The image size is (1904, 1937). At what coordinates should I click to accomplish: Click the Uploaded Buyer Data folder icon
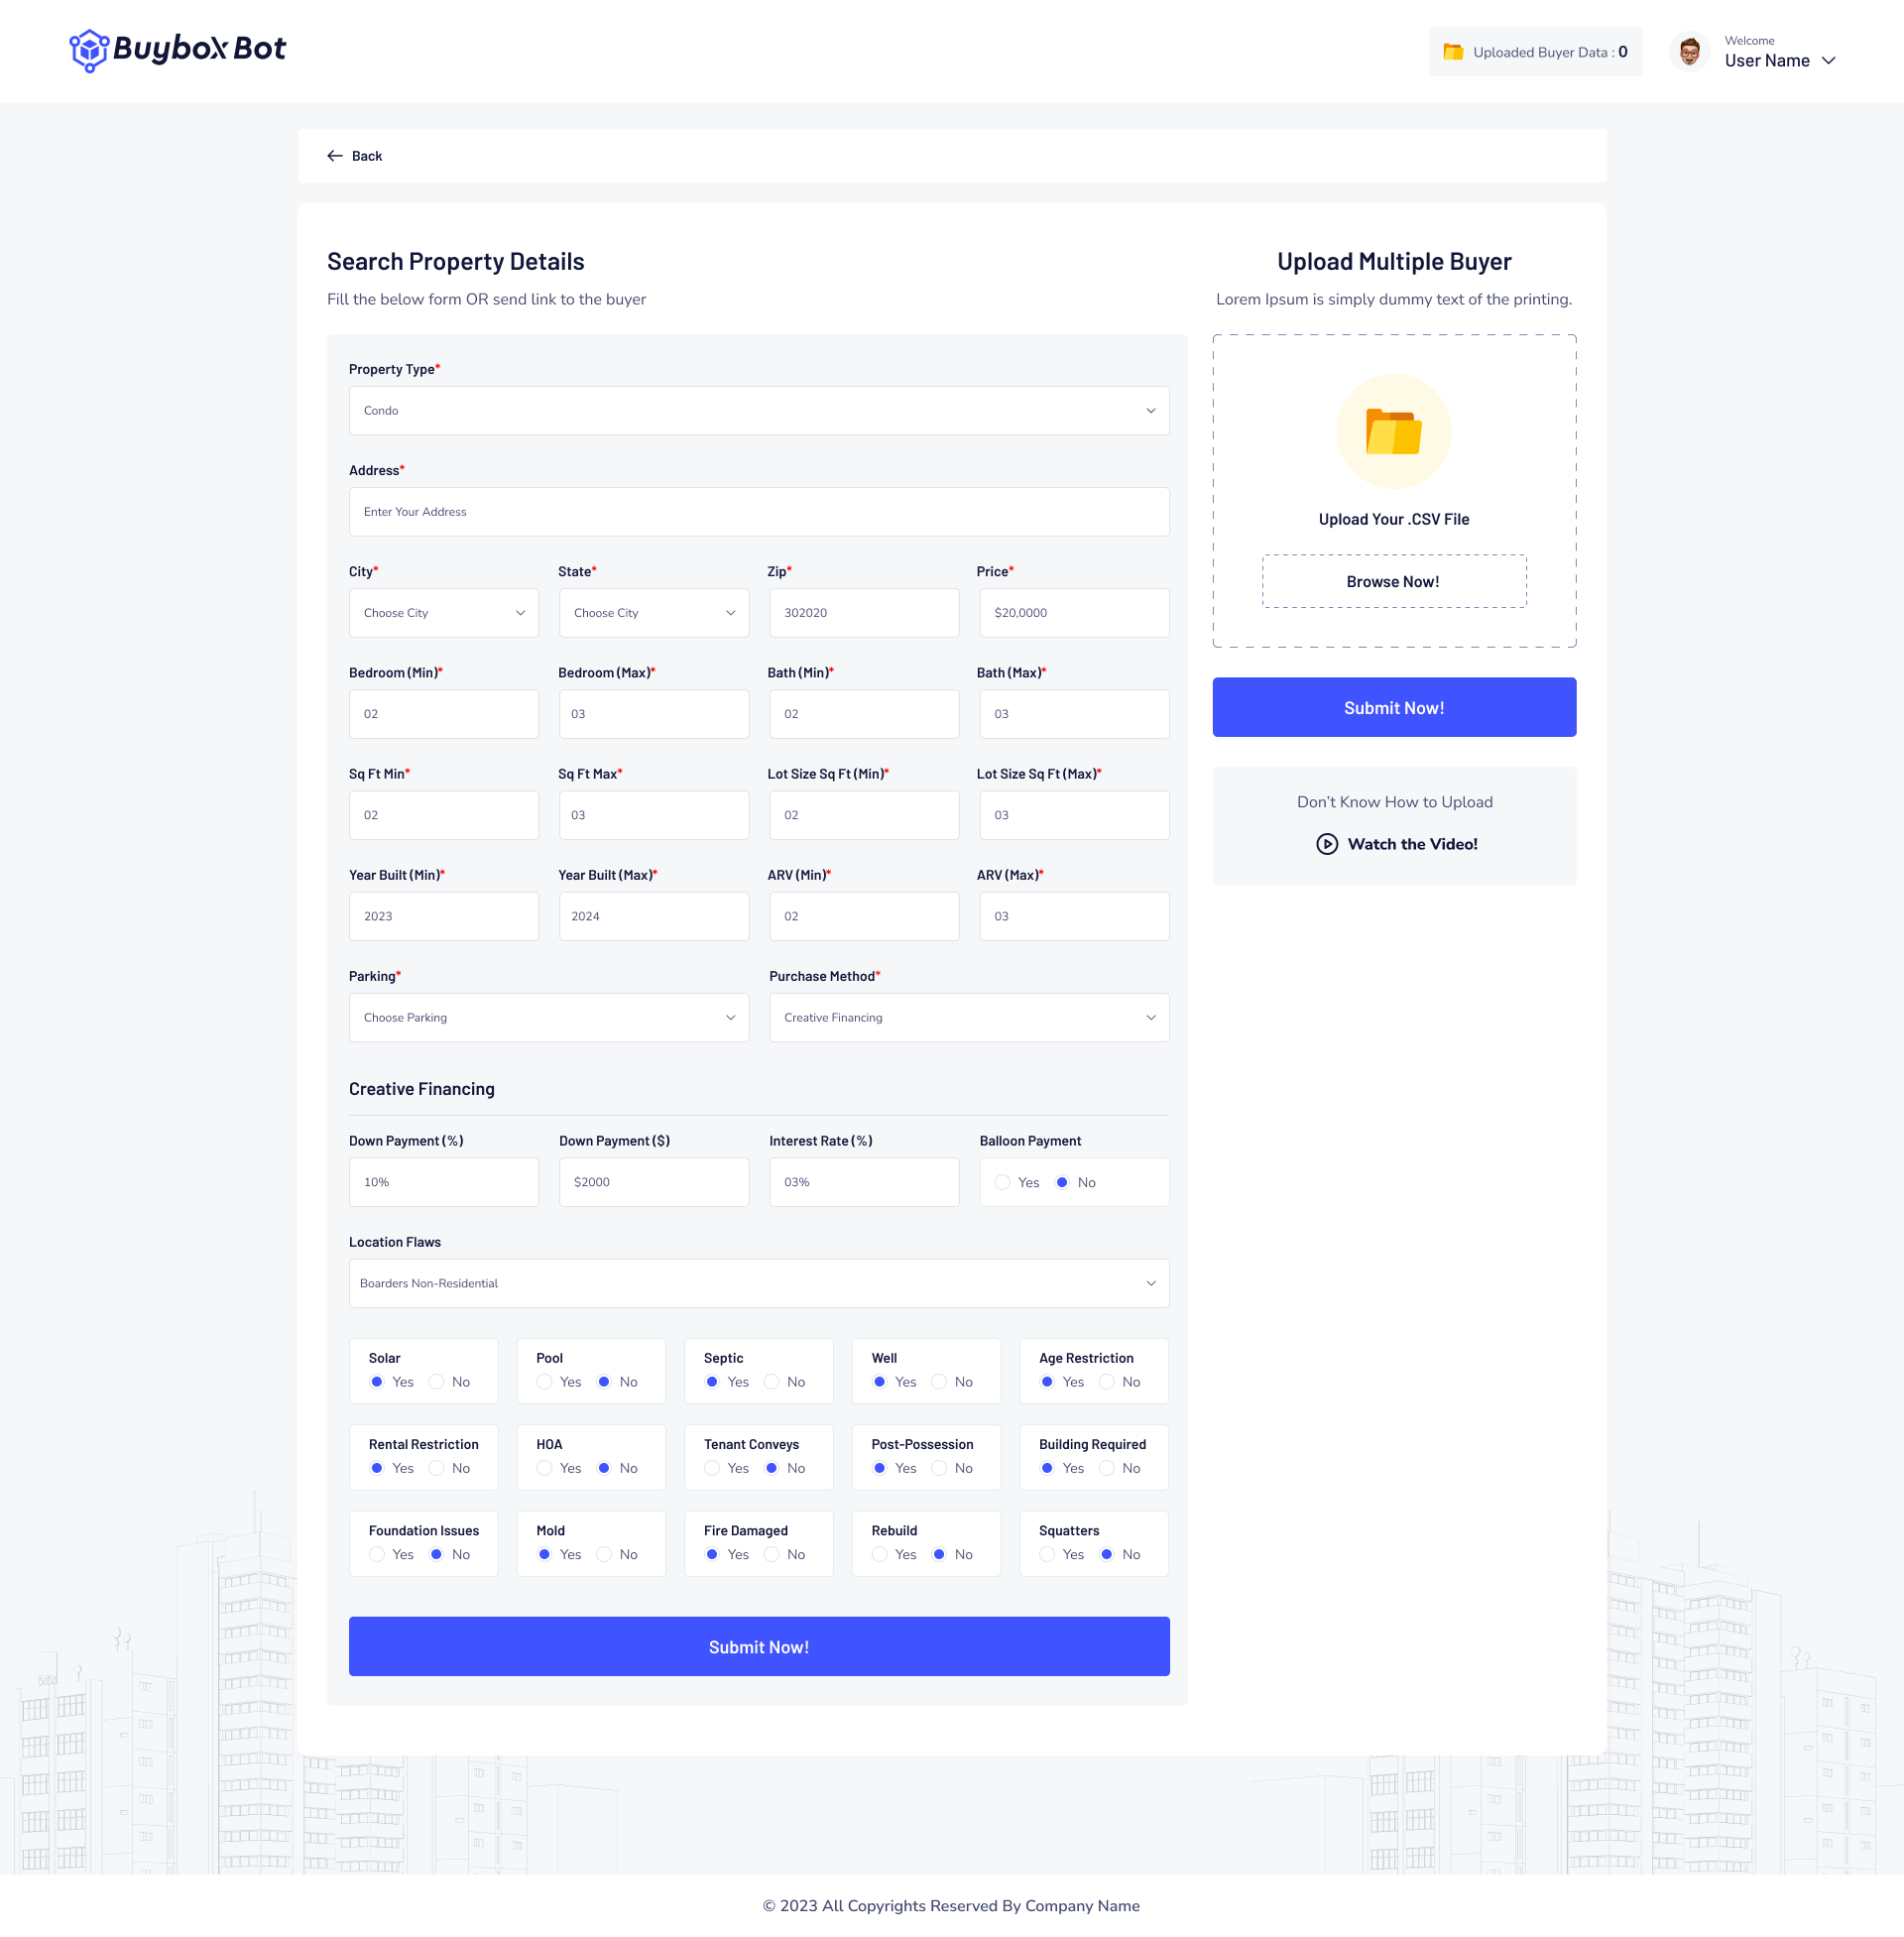[1453, 52]
